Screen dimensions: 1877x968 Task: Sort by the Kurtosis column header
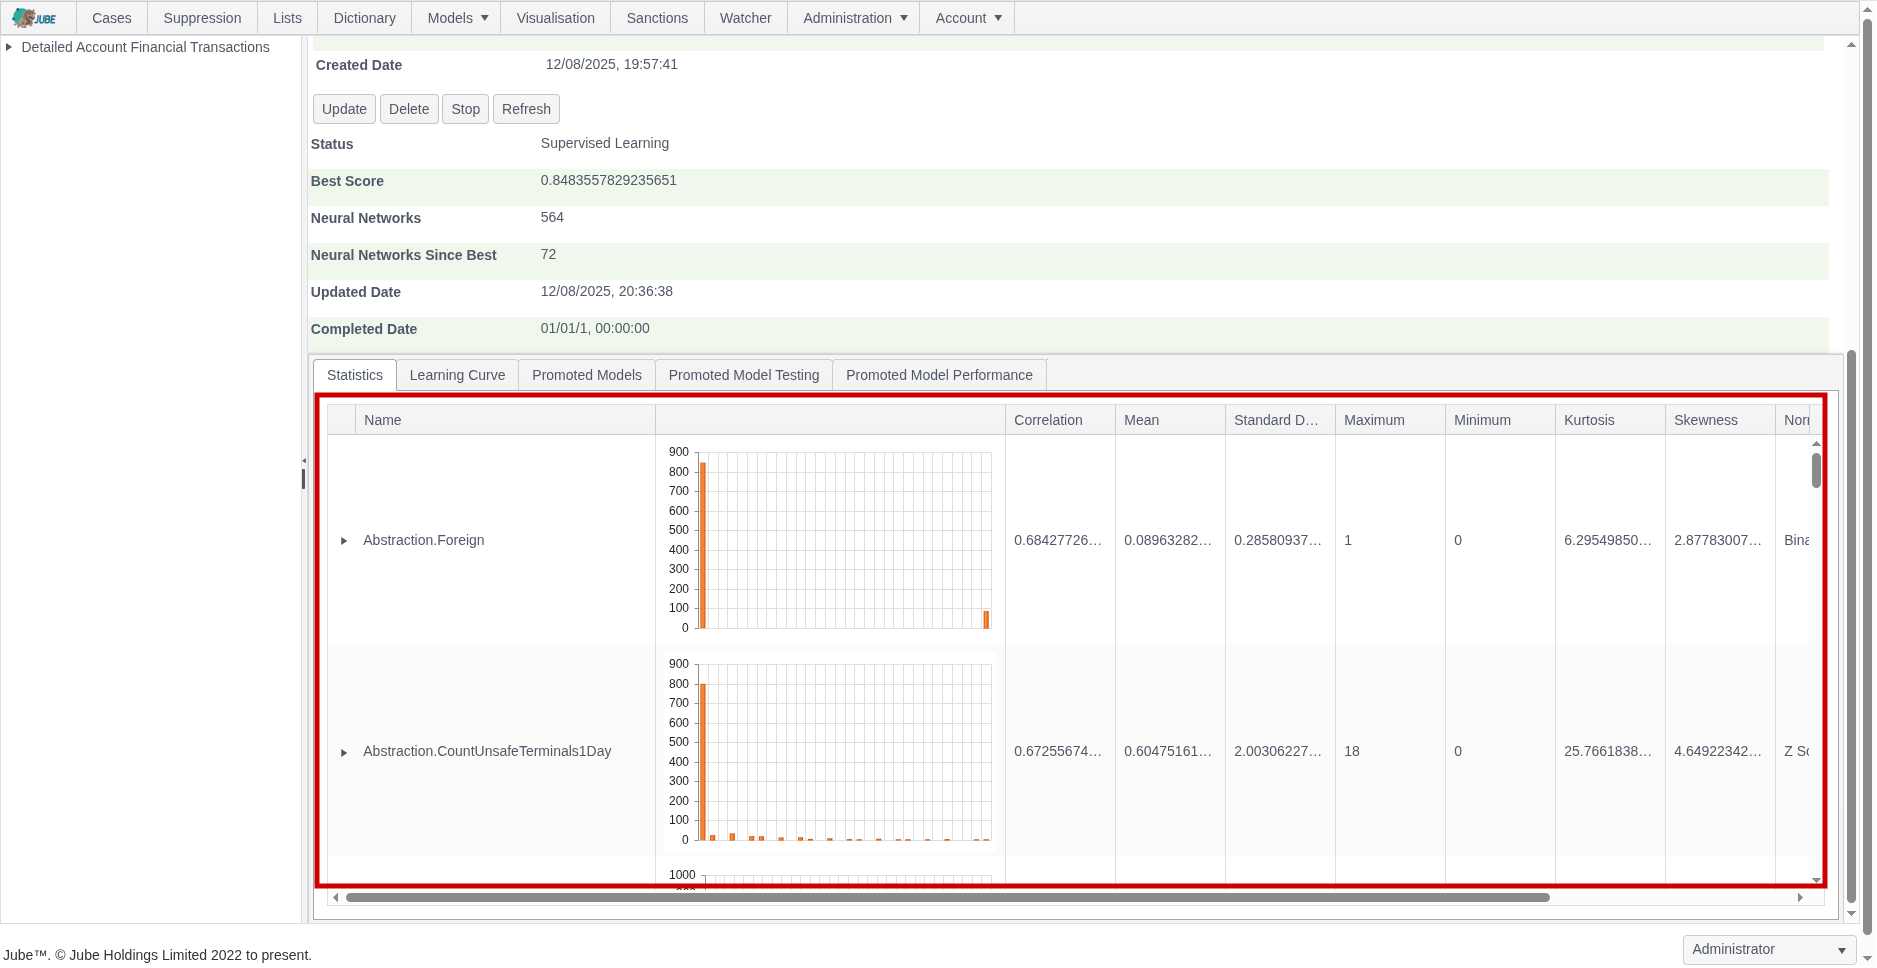coord(1610,420)
